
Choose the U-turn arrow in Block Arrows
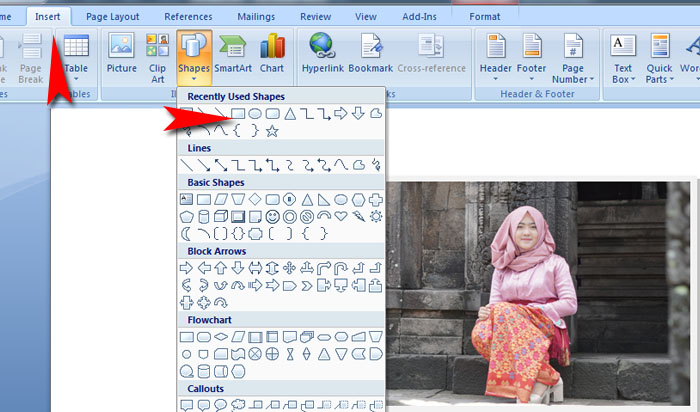click(341, 268)
